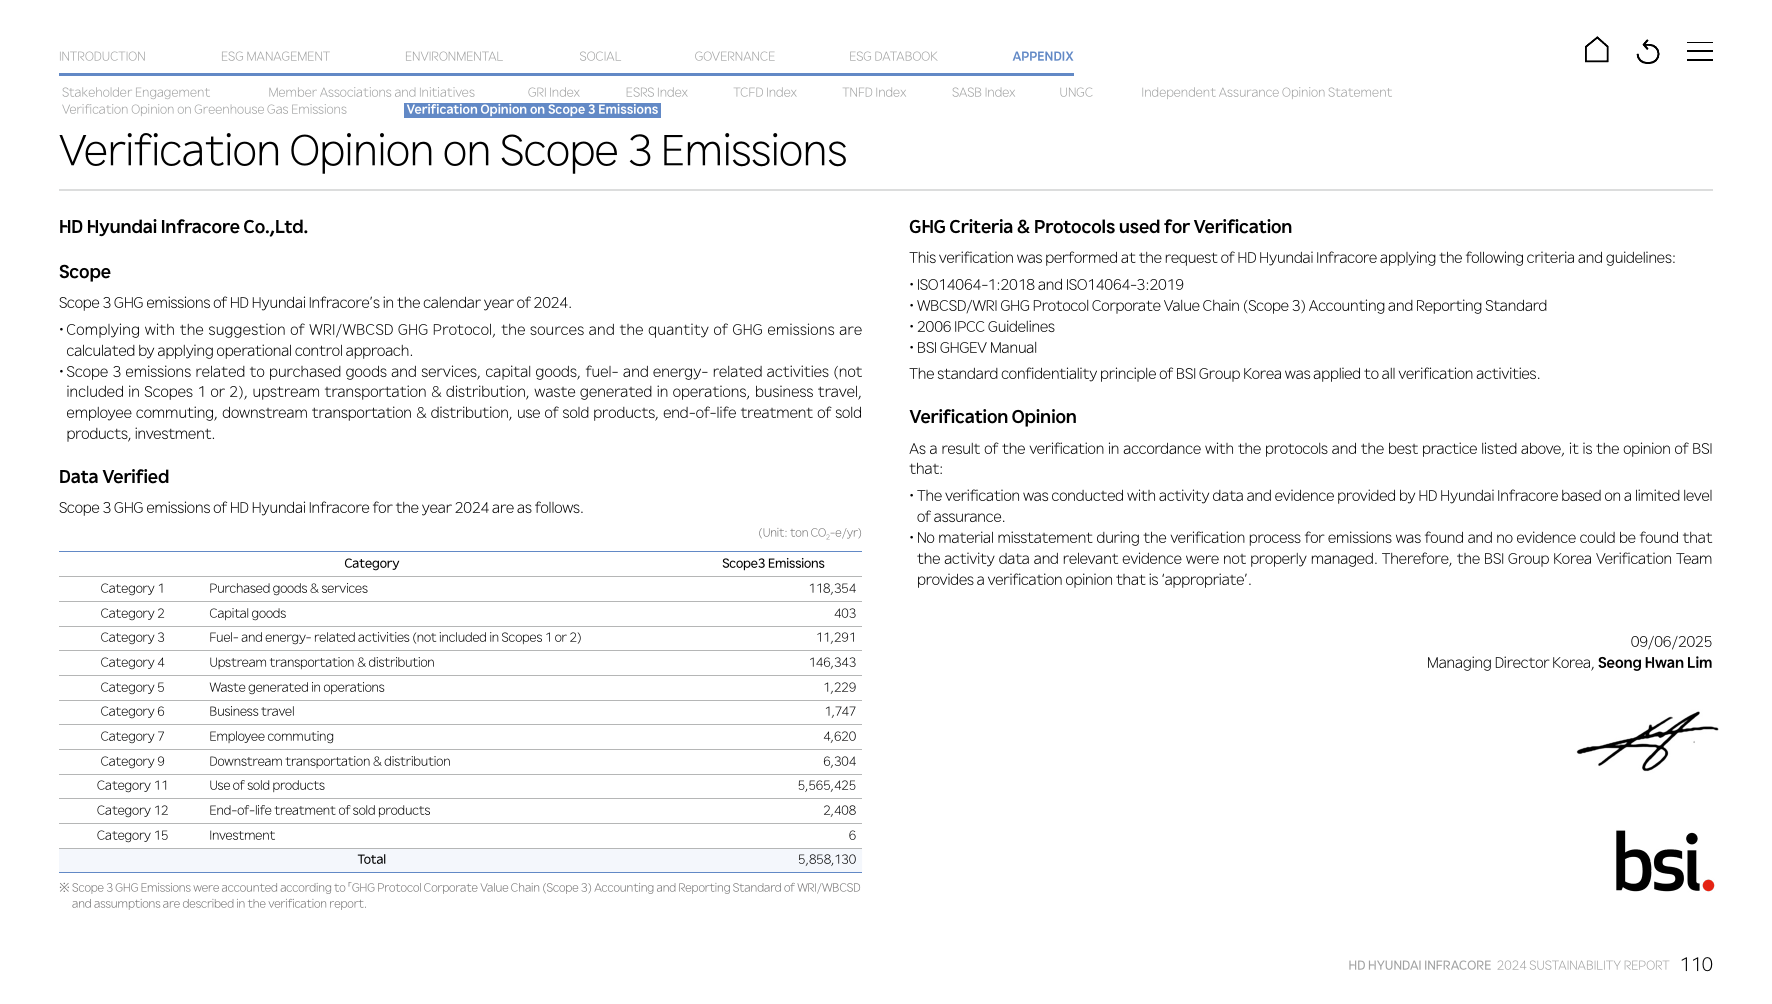Open the TCFD Index link
1772x1004 pixels.
pos(765,92)
